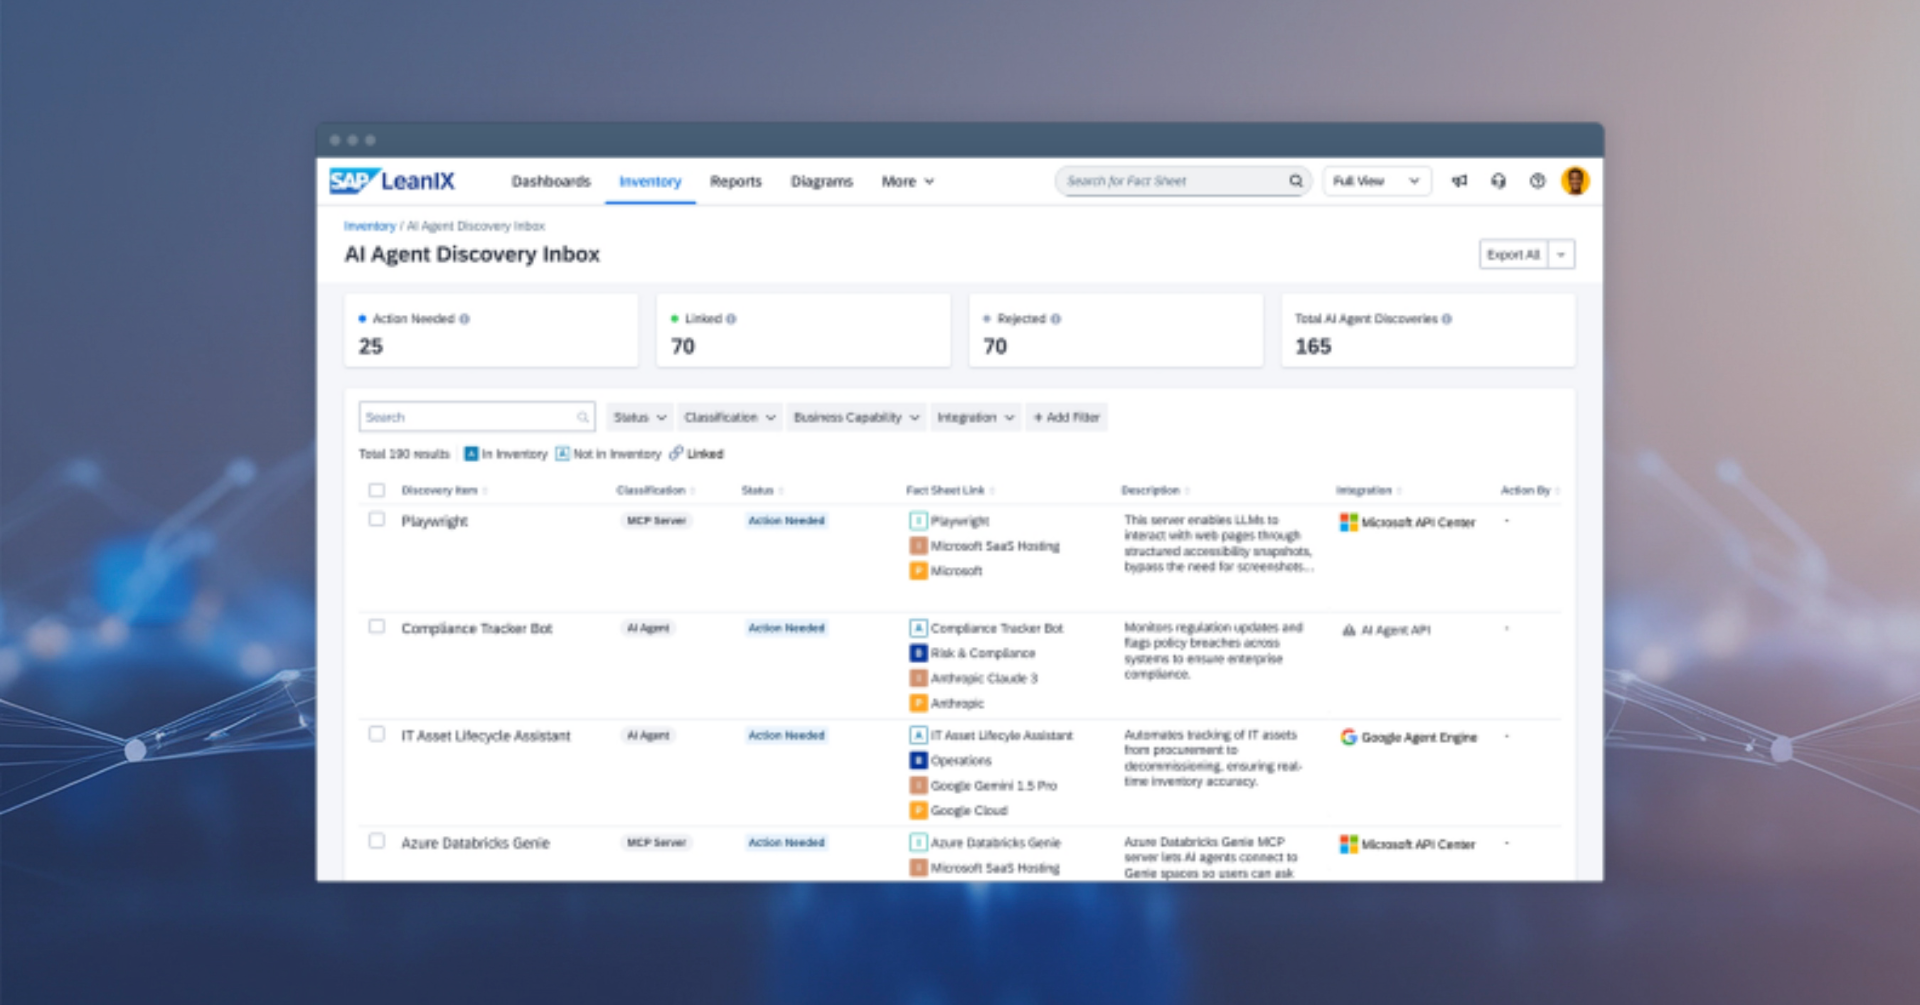Screen dimensions: 1920x1005
Task: Click the MCP Server tag in Playwright row
Action: point(656,521)
